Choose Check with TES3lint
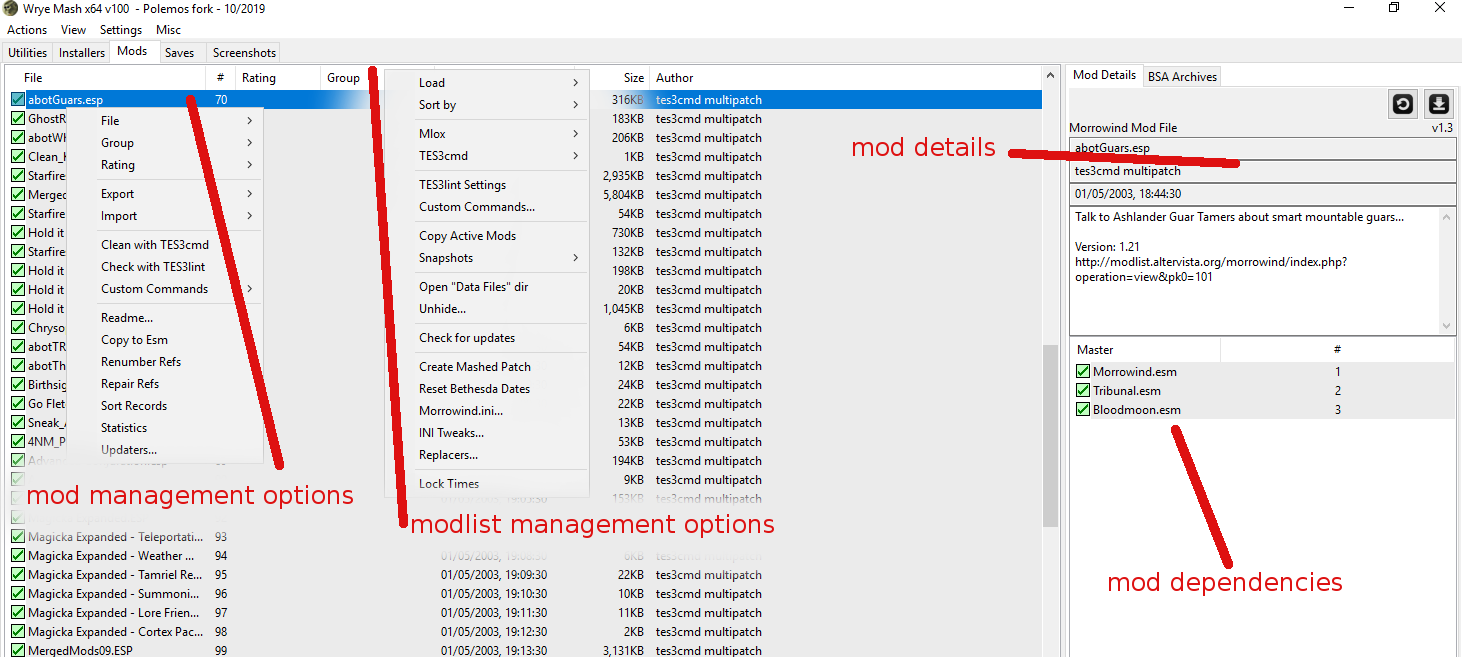Screen dimensions: 1463x657 [153, 267]
